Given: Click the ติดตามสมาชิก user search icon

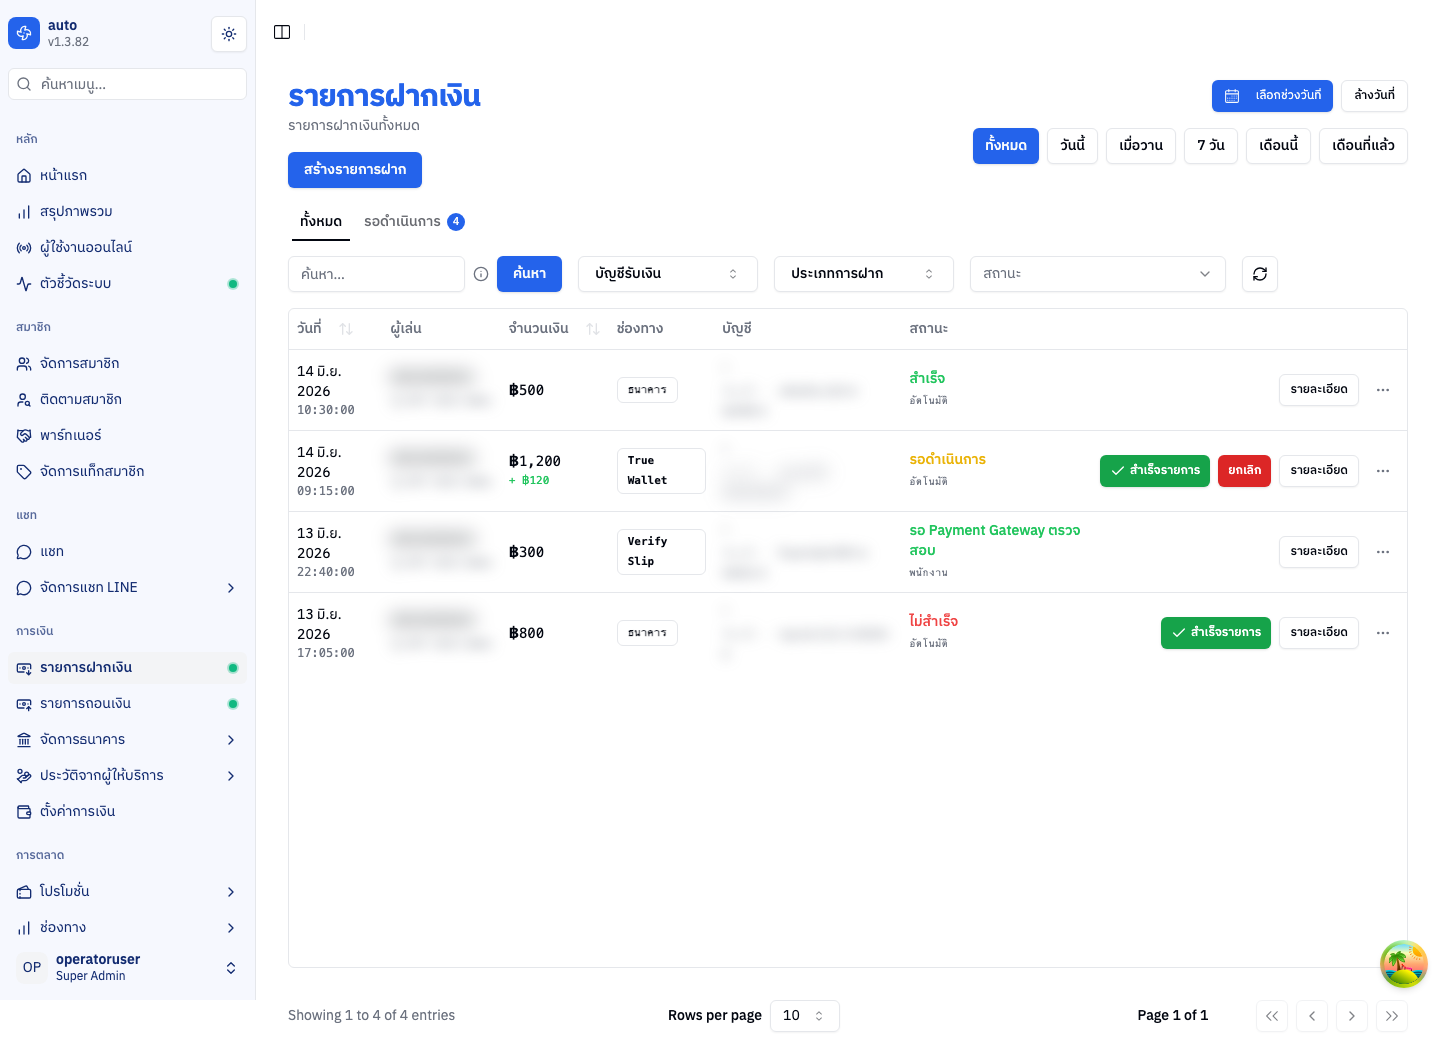Looking at the screenshot, I should point(24,400).
